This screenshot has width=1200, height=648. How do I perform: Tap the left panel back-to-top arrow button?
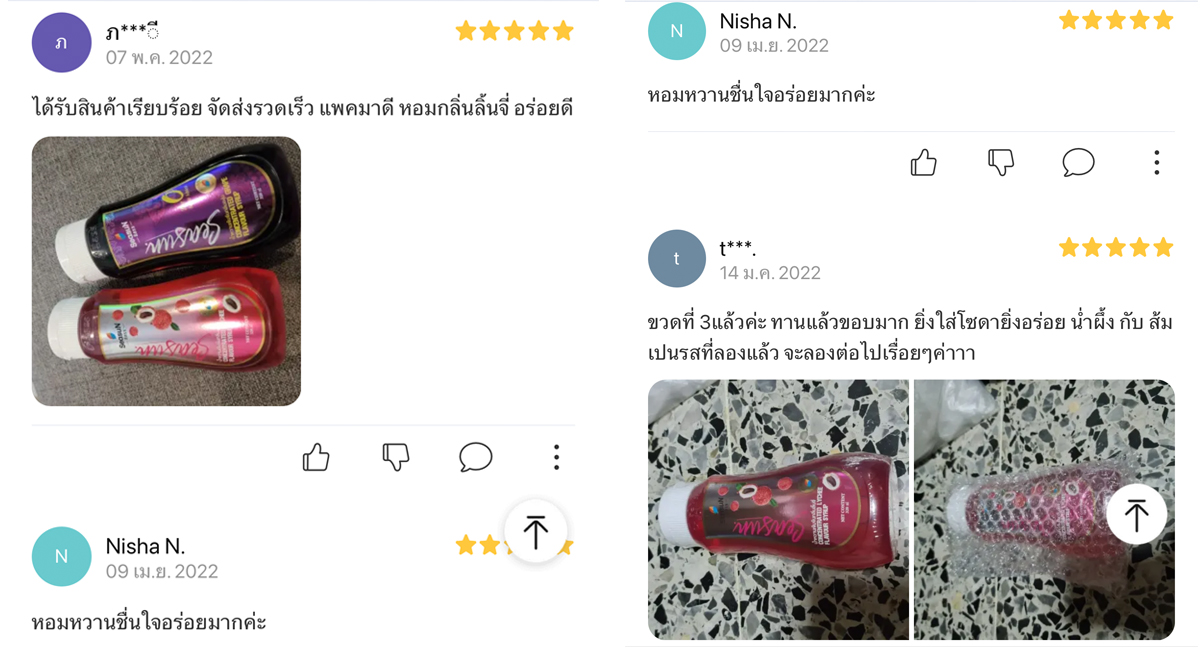(x=536, y=531)
